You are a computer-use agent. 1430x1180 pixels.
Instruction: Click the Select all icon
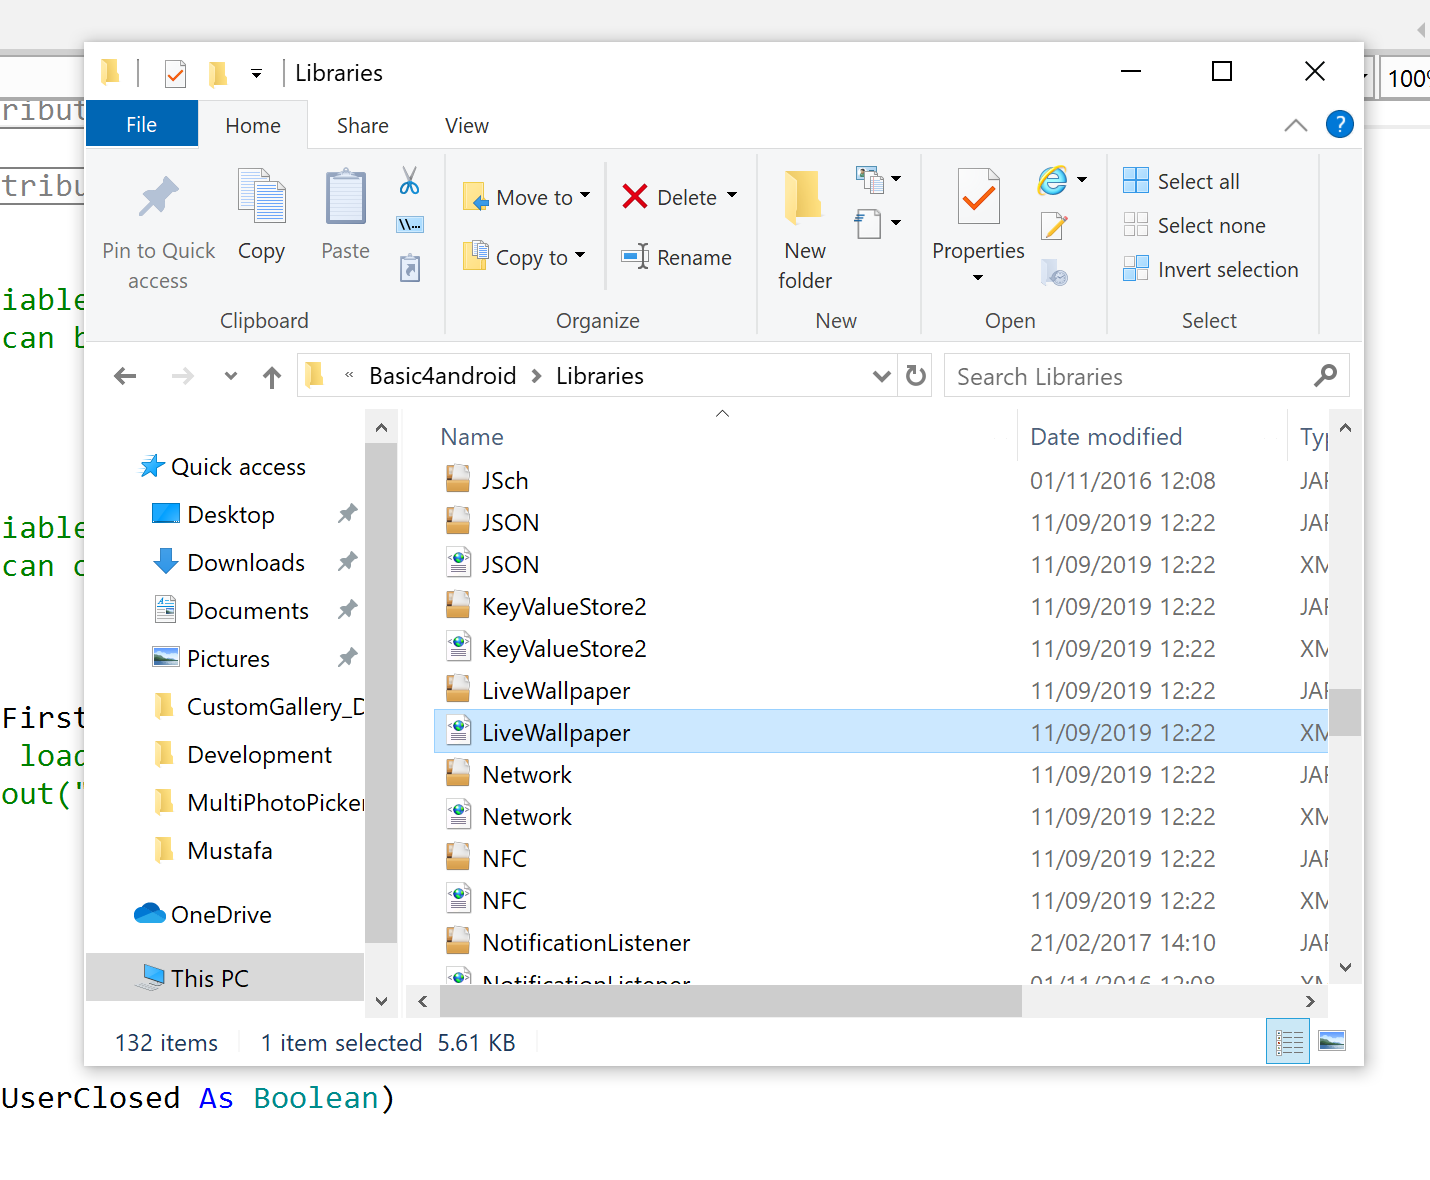pyautogui.click(x=1136, y=181)
